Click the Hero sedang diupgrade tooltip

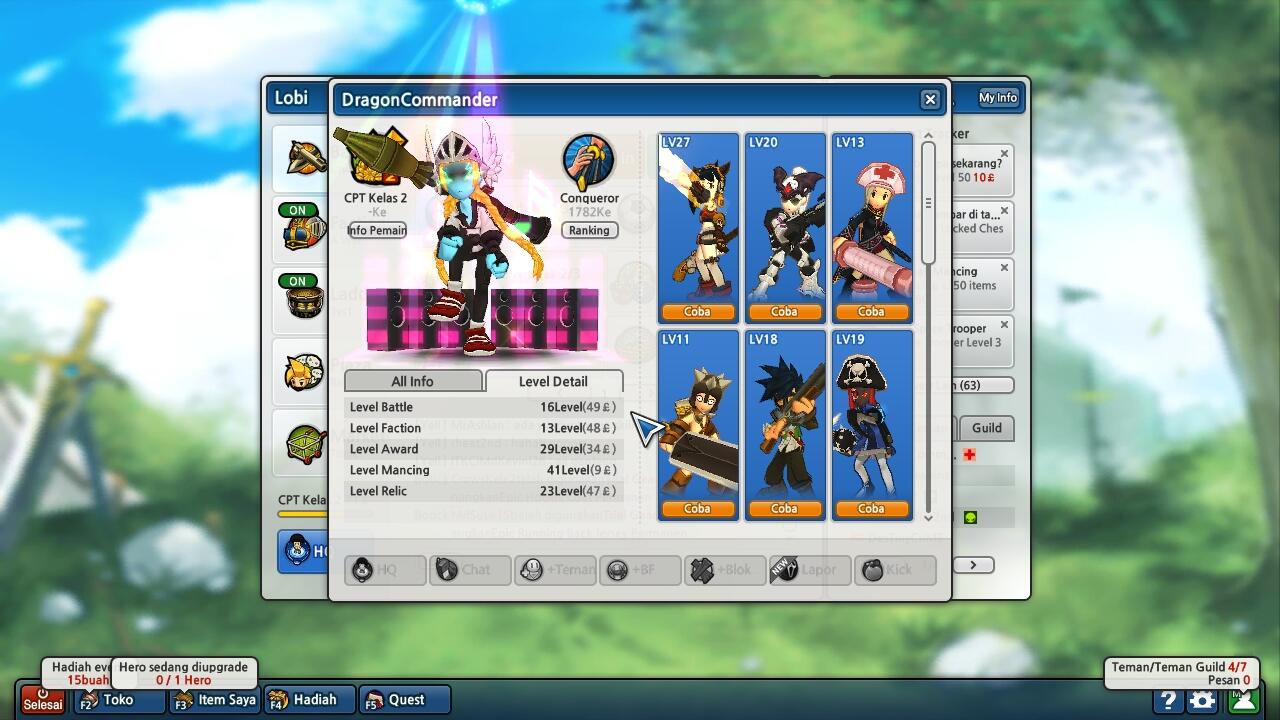[184, 673]
